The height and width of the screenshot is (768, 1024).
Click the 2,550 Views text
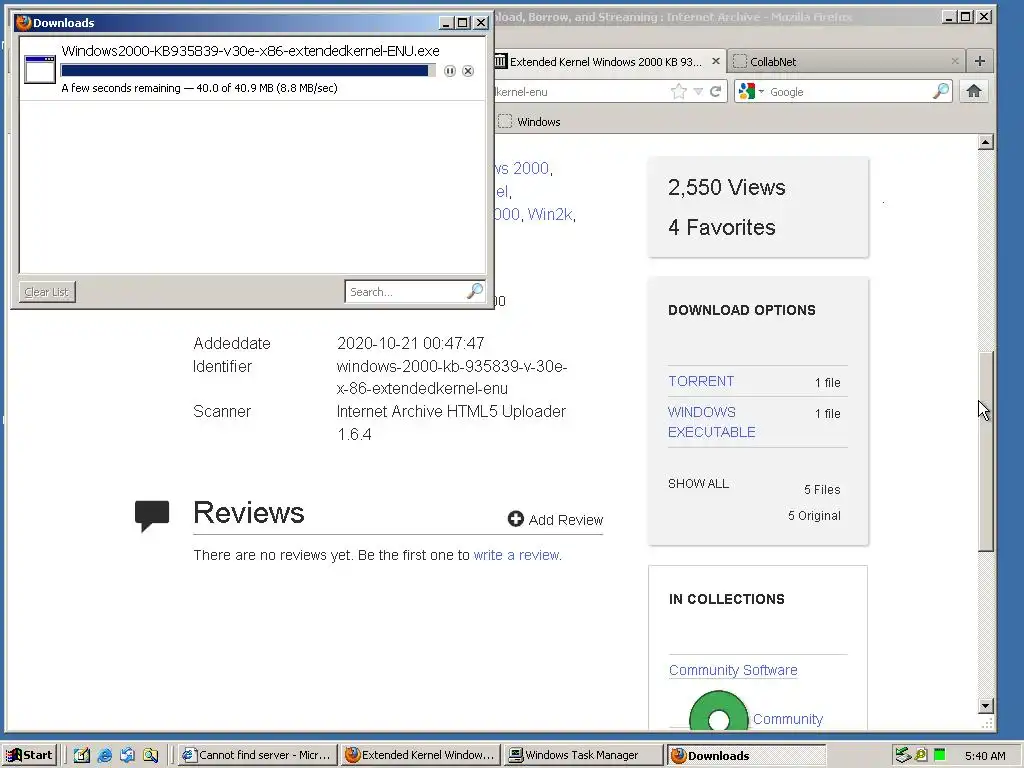[726, 187]
